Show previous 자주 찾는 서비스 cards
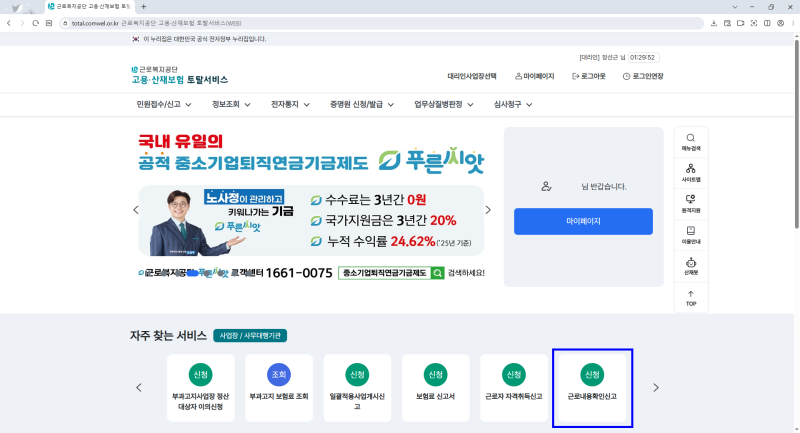800x433 pixels. (x=139, y=388)
